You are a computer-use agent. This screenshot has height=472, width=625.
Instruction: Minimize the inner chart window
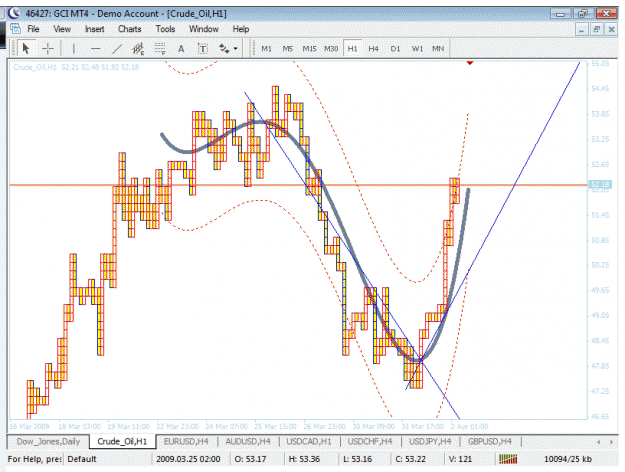pos(582,29)
